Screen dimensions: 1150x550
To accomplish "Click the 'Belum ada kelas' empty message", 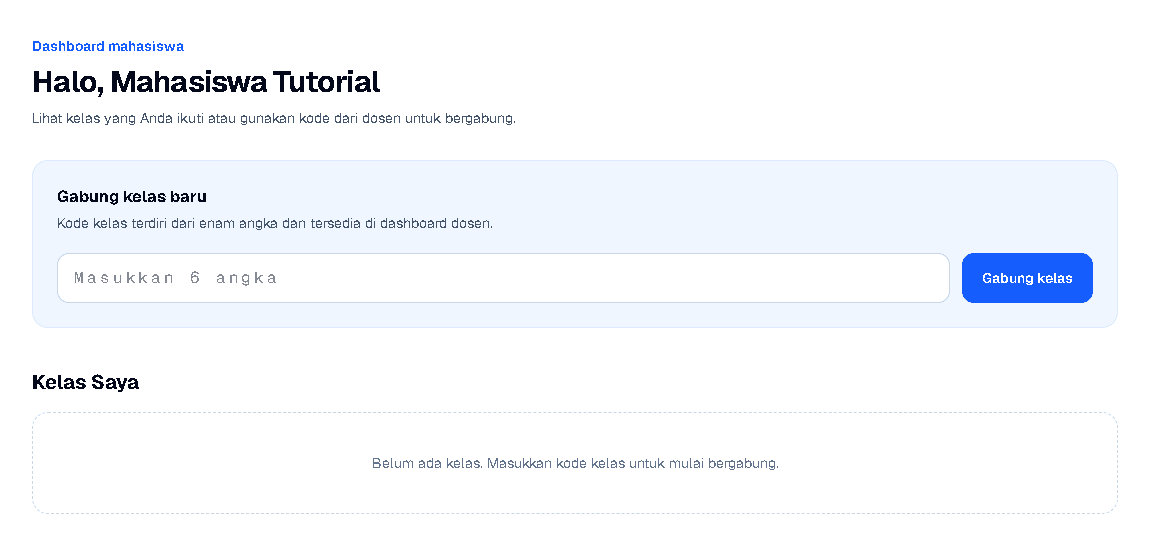I will tap(575, 463).
